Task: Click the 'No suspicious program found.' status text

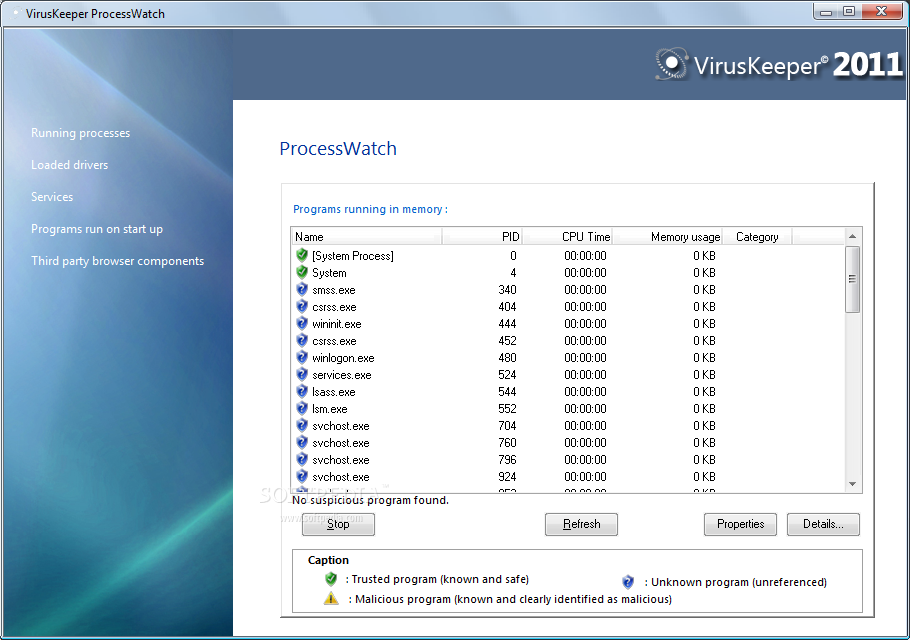Action: (x=370, y=500)
